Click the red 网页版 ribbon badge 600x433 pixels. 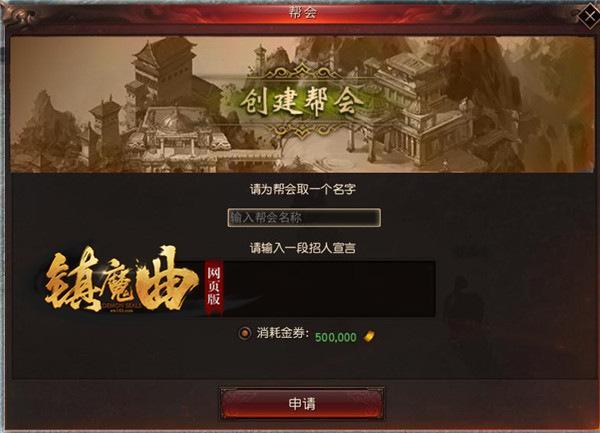(x=214, y=287)
